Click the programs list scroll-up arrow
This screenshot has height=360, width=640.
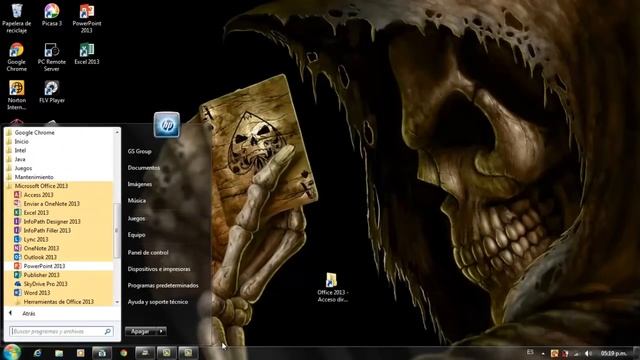(117, 132)
